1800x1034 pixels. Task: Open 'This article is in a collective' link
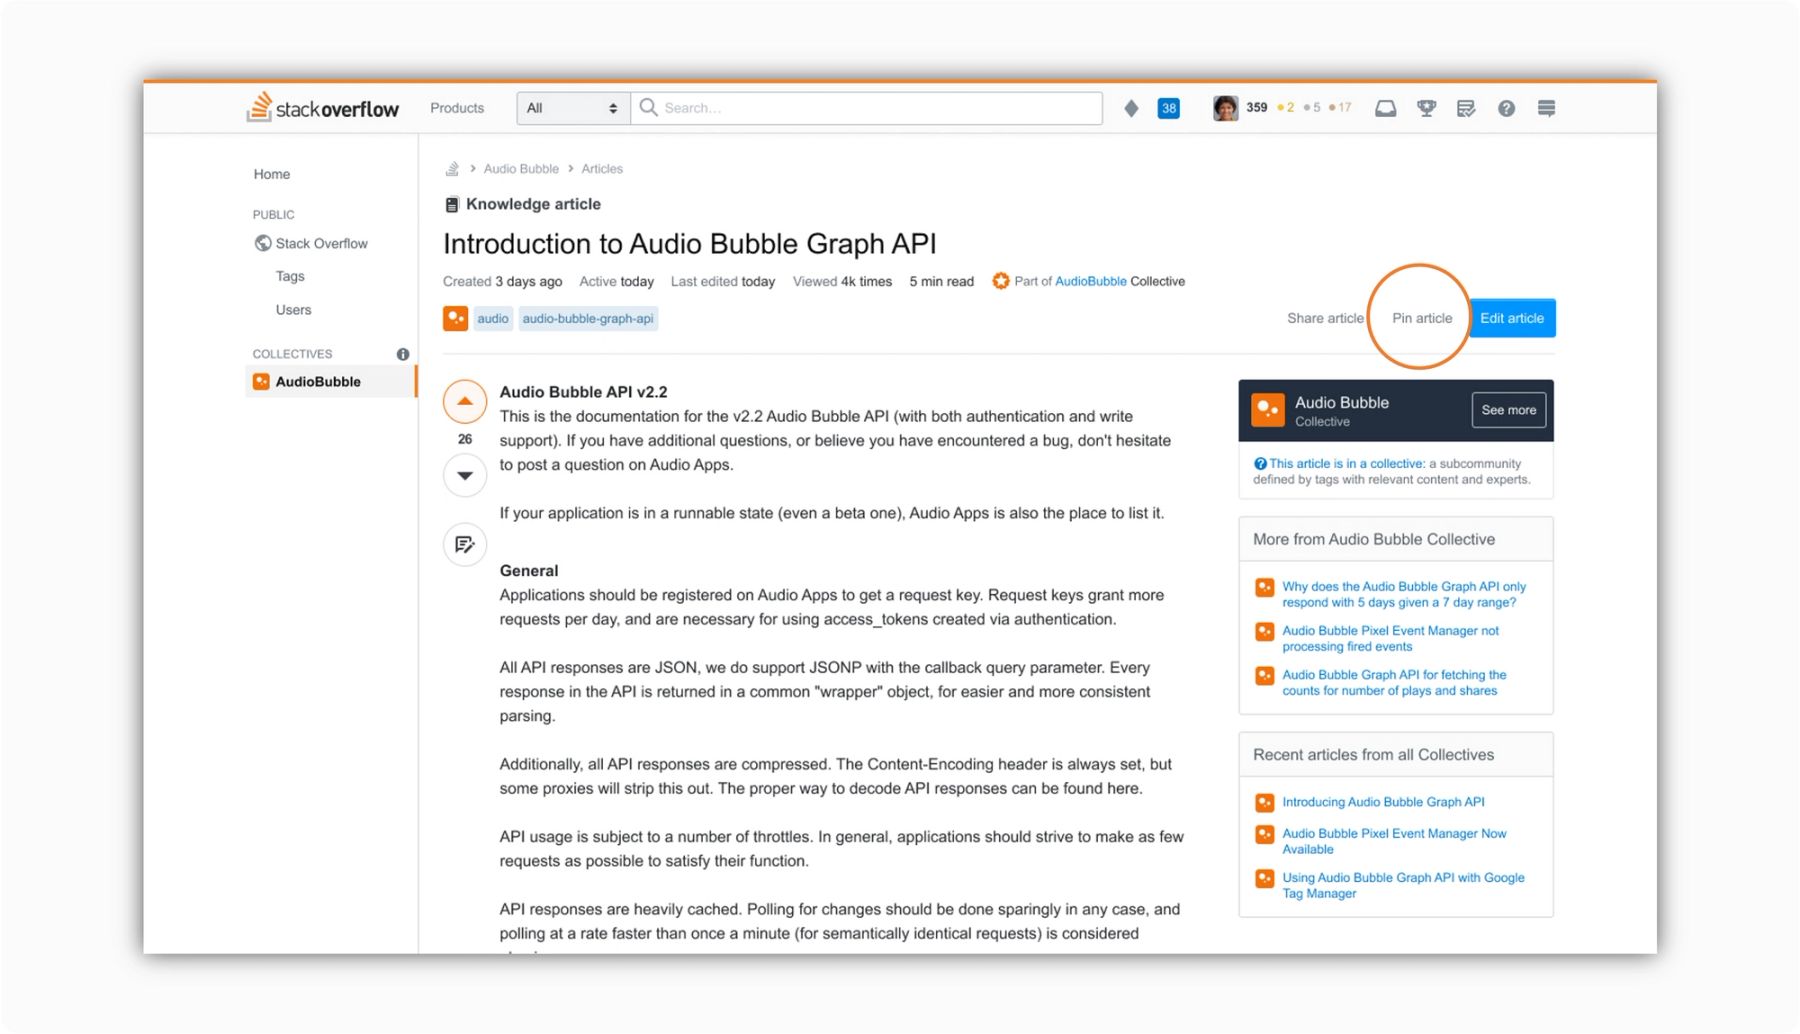tap(1346, 463)
